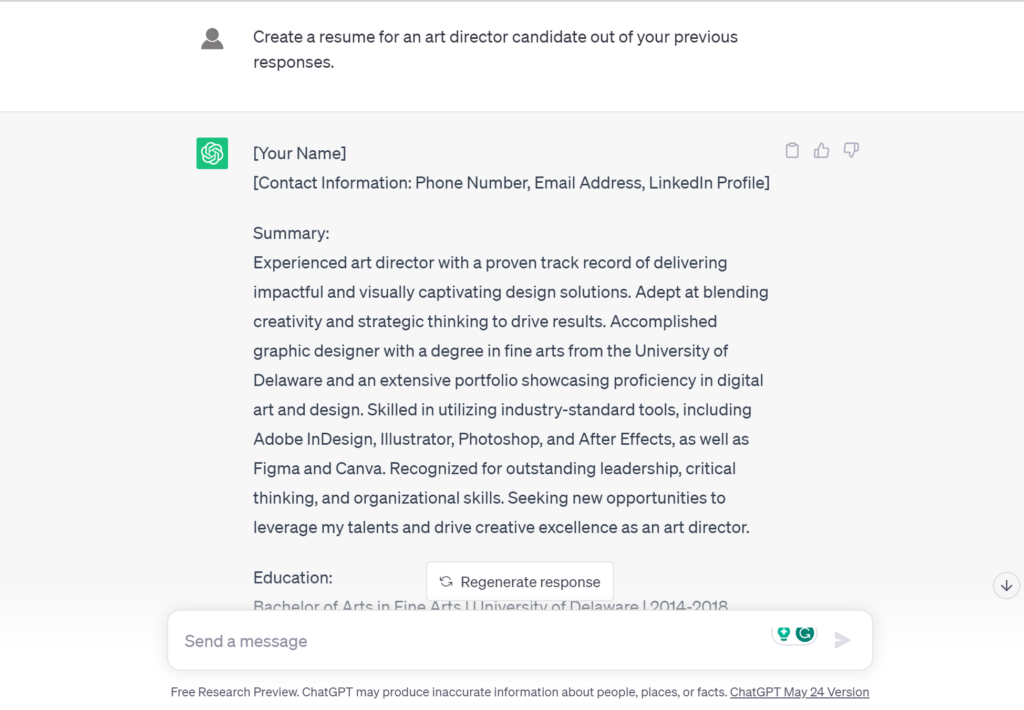The width and height of the screenshot is (1024, 710).
Task: Click the "Education:" heading
Action: click(x=293, y=577)
